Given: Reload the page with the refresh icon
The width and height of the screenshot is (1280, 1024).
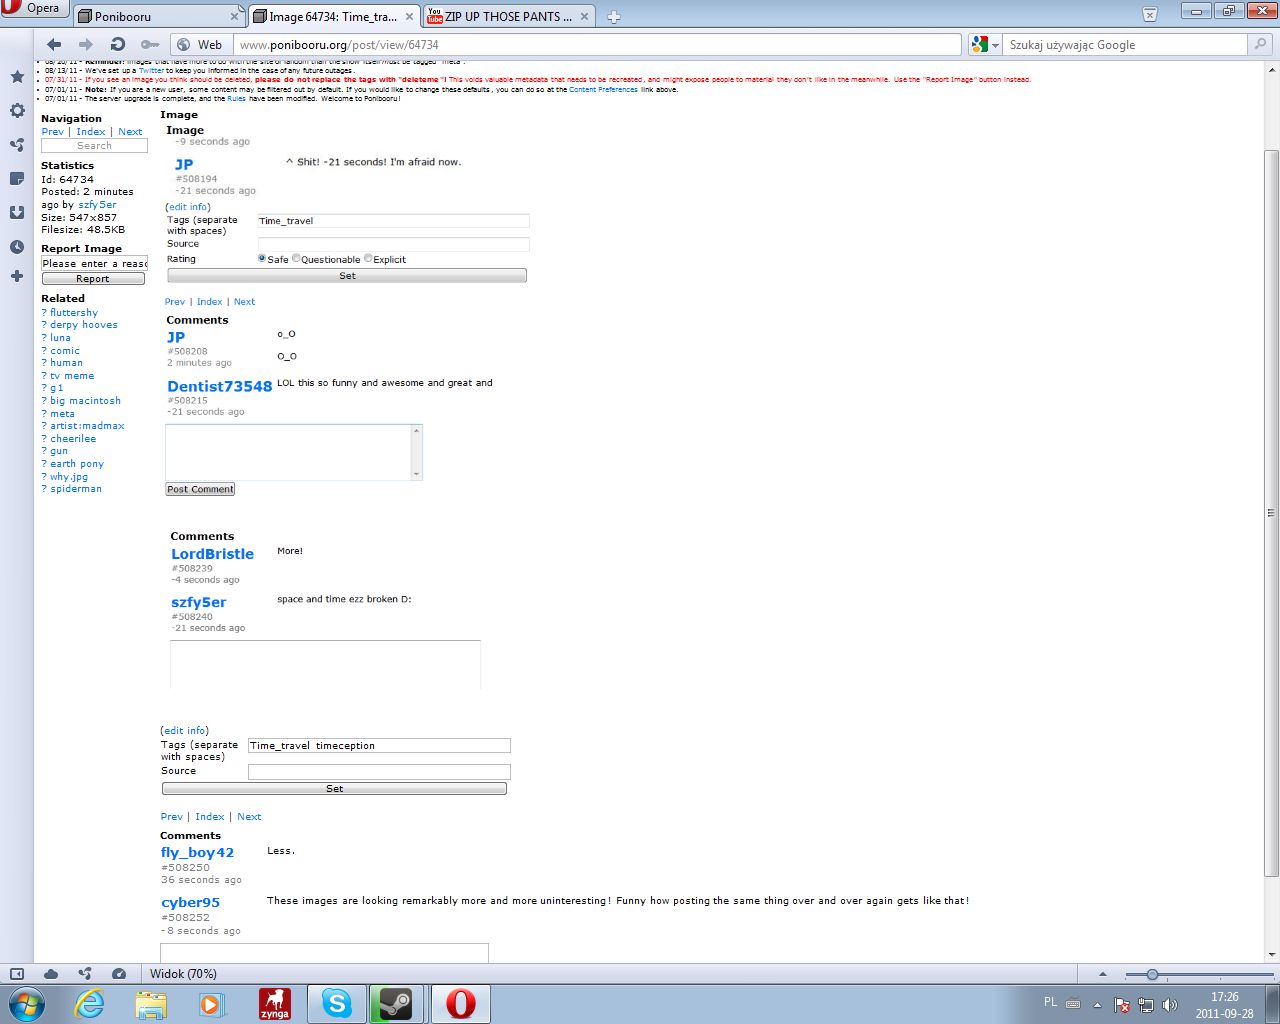Looking at the screenshot, I should [118, 44].
